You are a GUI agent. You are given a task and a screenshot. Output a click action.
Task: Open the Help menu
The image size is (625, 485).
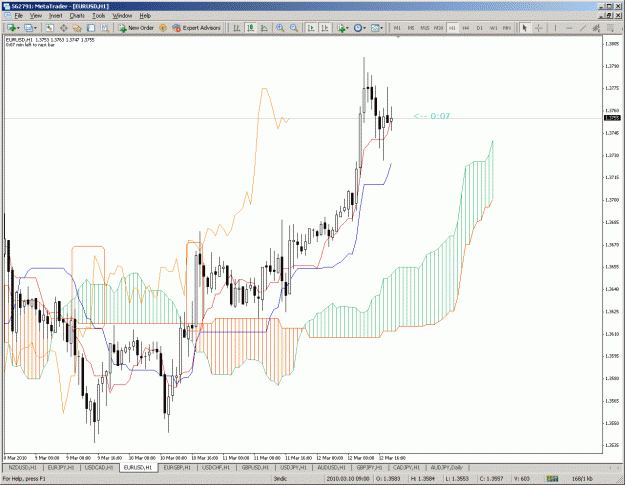145,16
